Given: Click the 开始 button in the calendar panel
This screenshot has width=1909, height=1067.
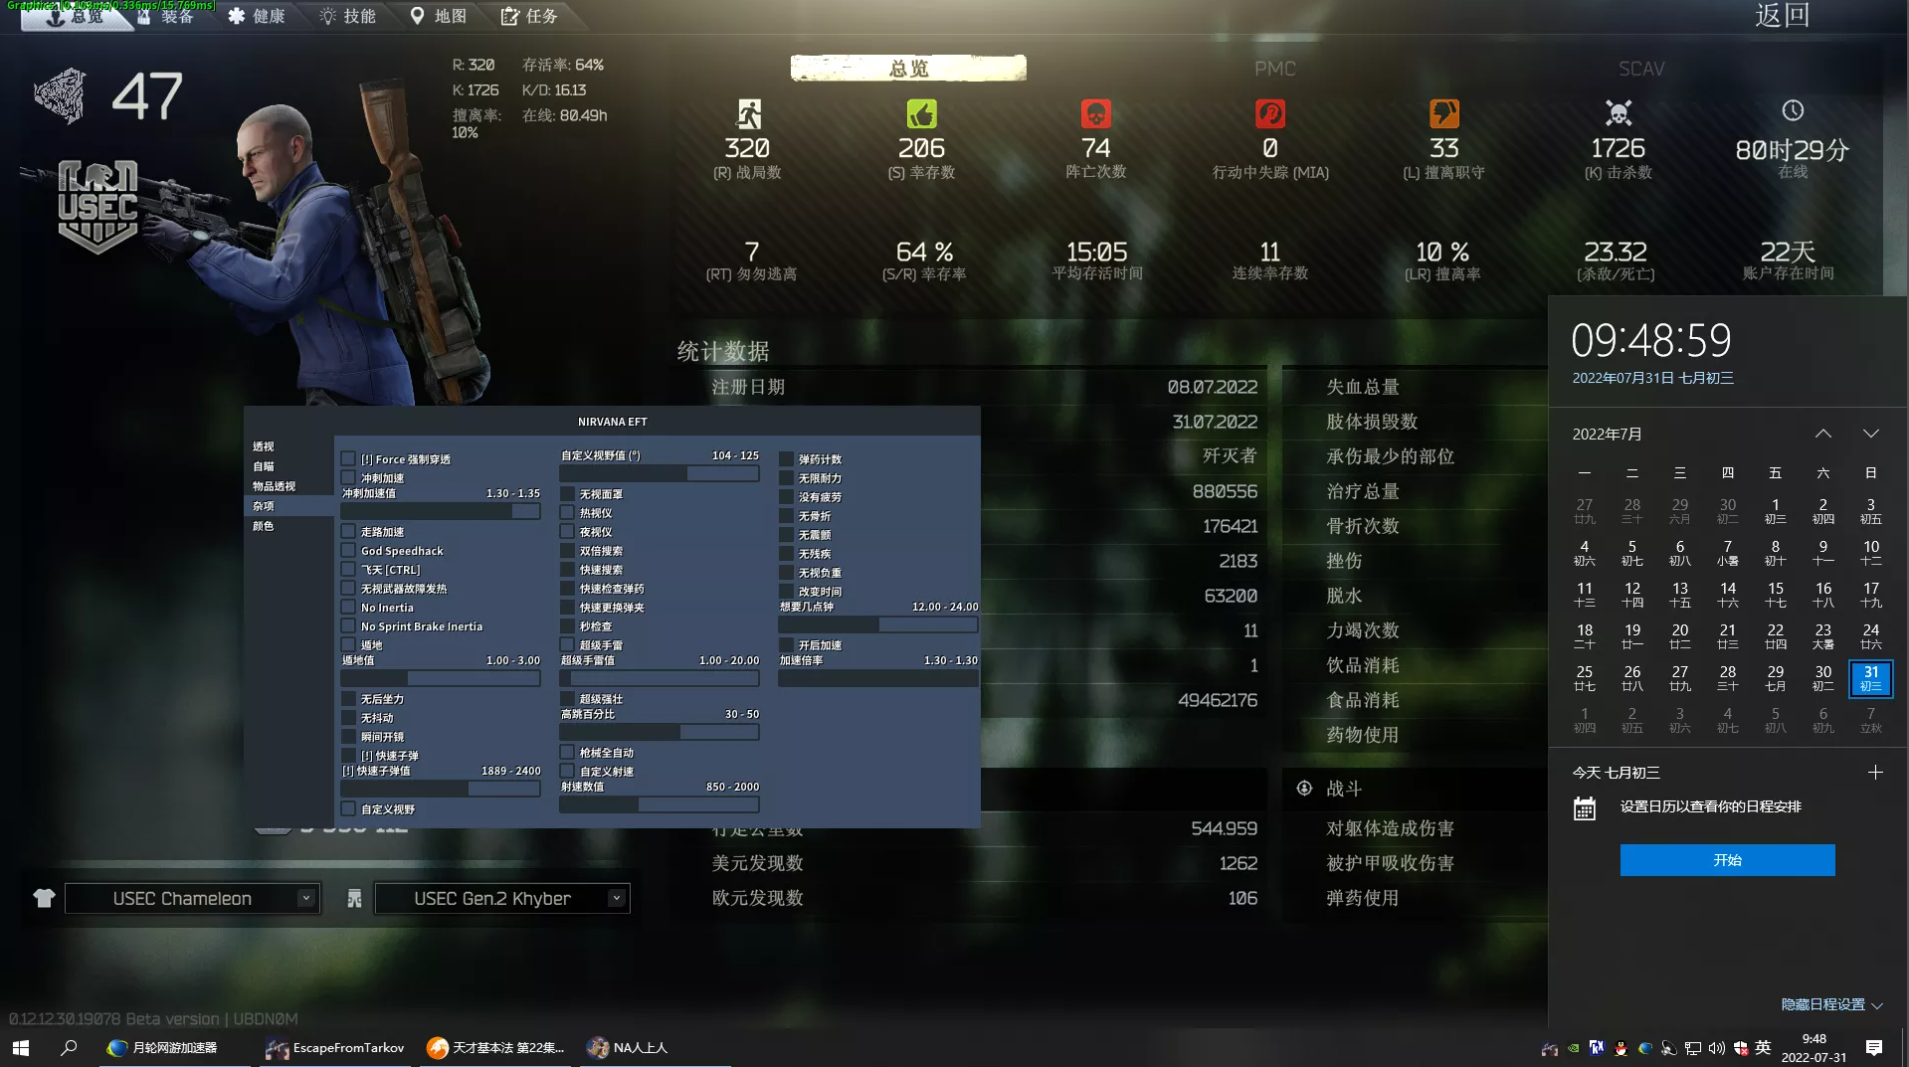Looking at the screenshot, I should coord(1726,860).
